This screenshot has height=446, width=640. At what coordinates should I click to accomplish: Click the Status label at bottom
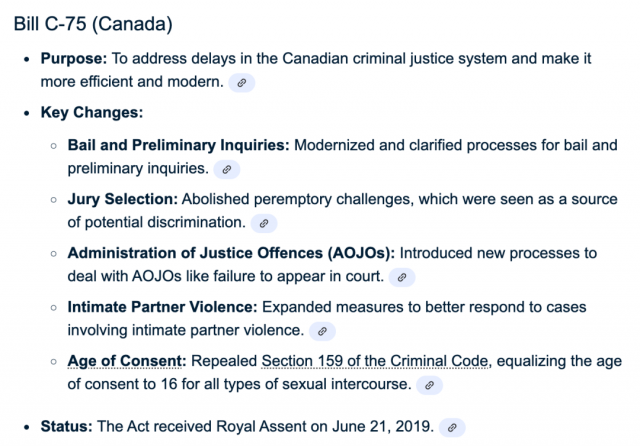click(x=67, y=426)
